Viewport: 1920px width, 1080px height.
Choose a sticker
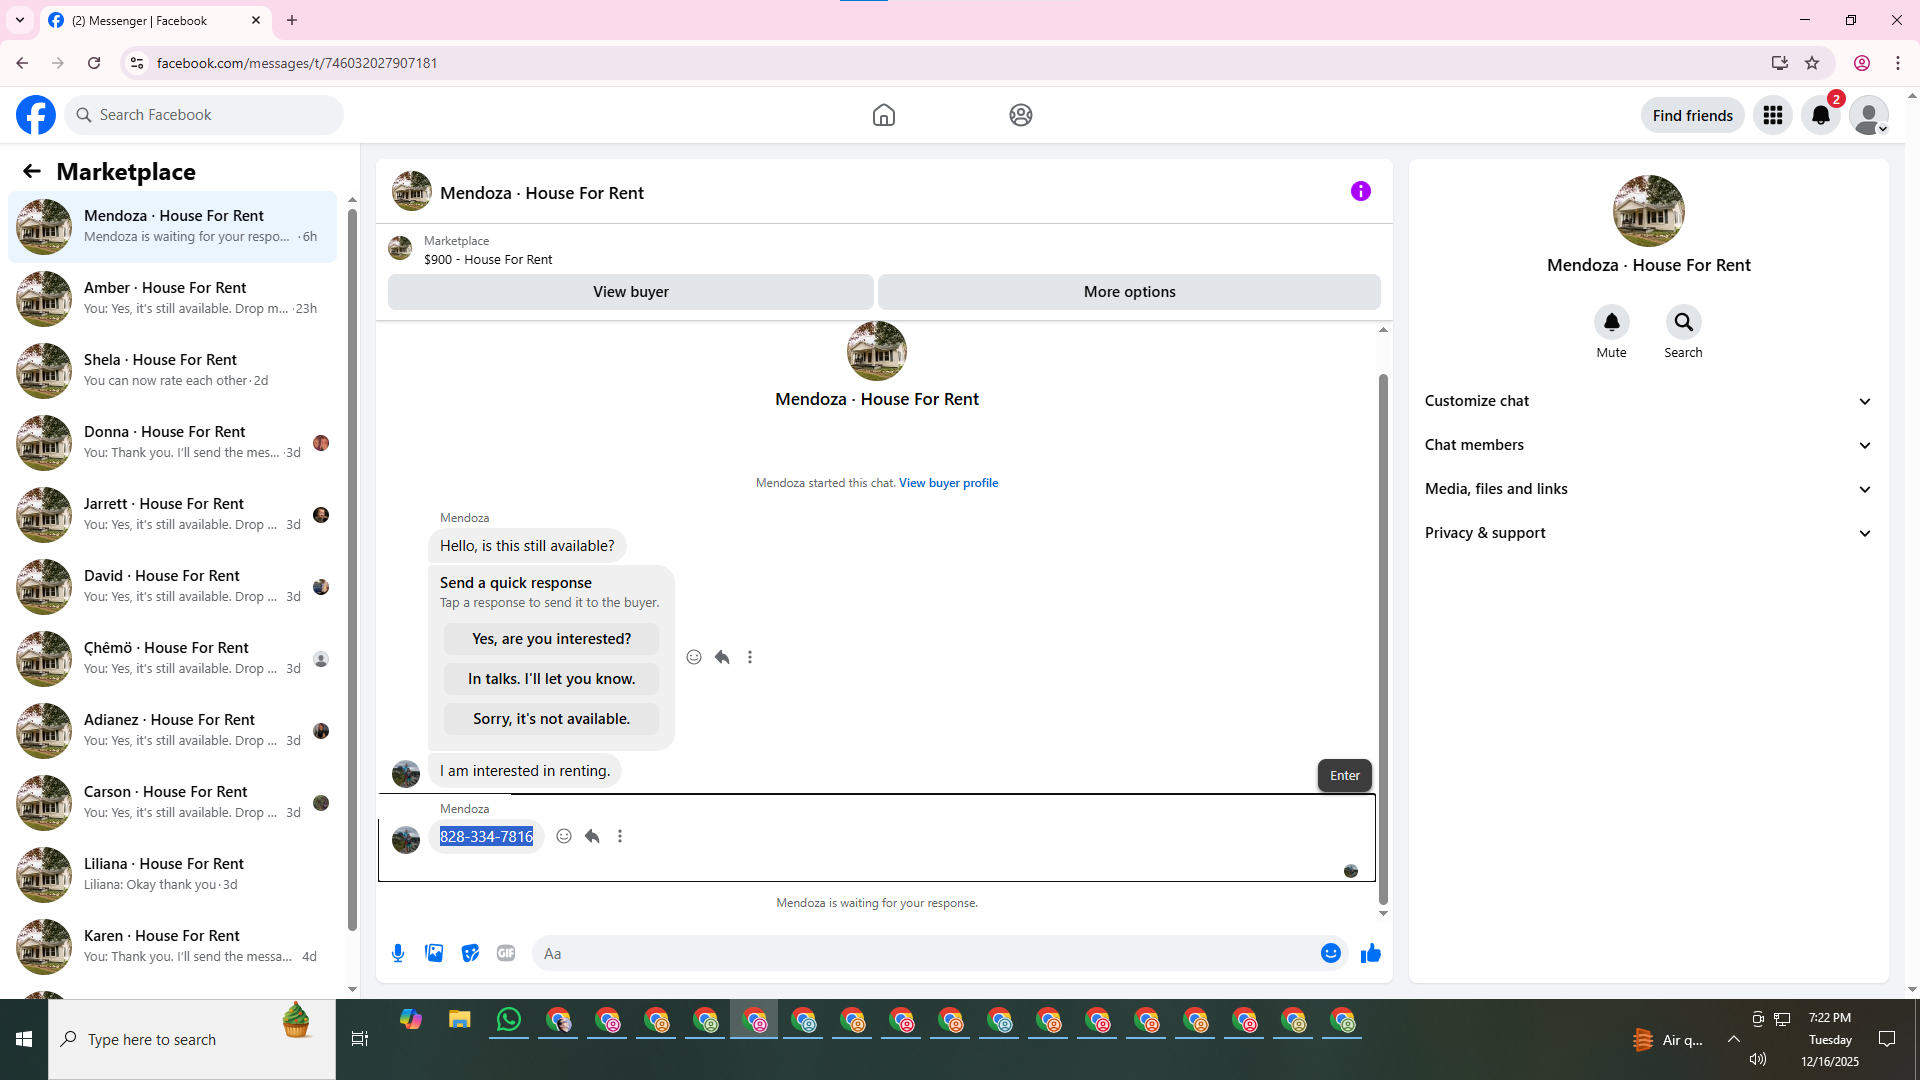coord(470,953)
